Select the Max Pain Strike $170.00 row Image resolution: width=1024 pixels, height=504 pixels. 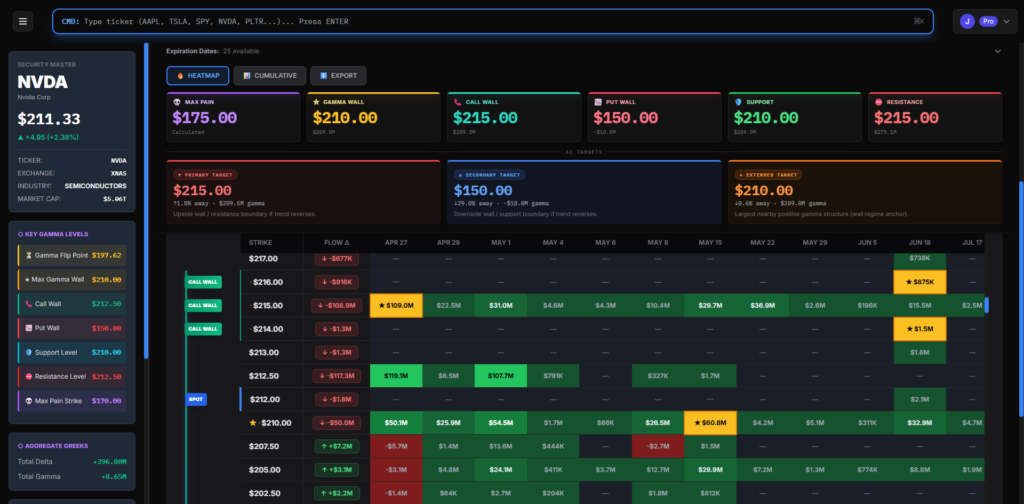(x=72, y=401)
